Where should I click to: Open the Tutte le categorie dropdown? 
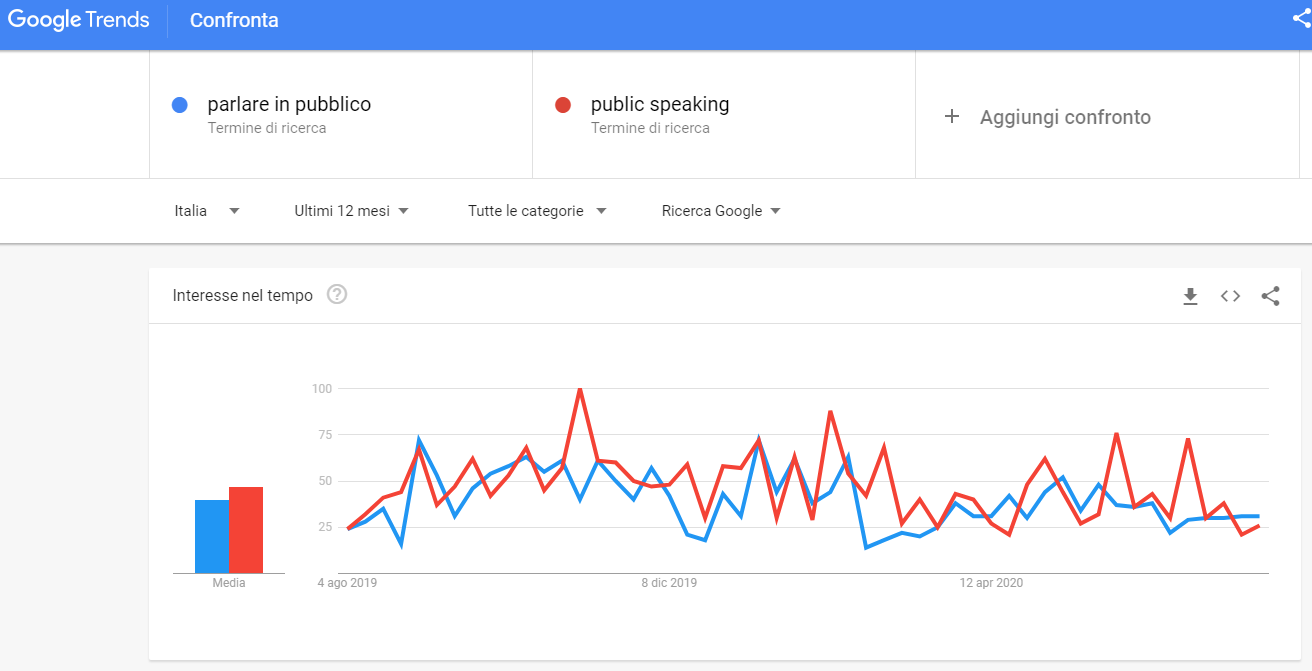[537, 211]
